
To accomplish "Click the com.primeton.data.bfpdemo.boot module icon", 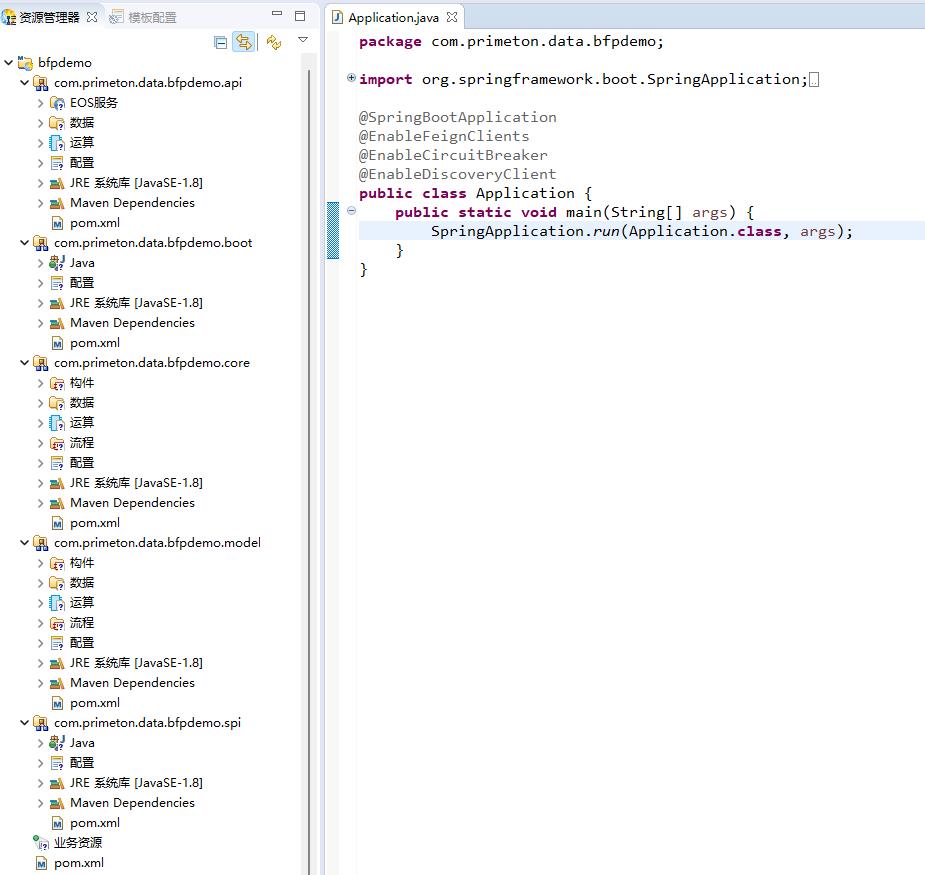I will pos(40,243).
